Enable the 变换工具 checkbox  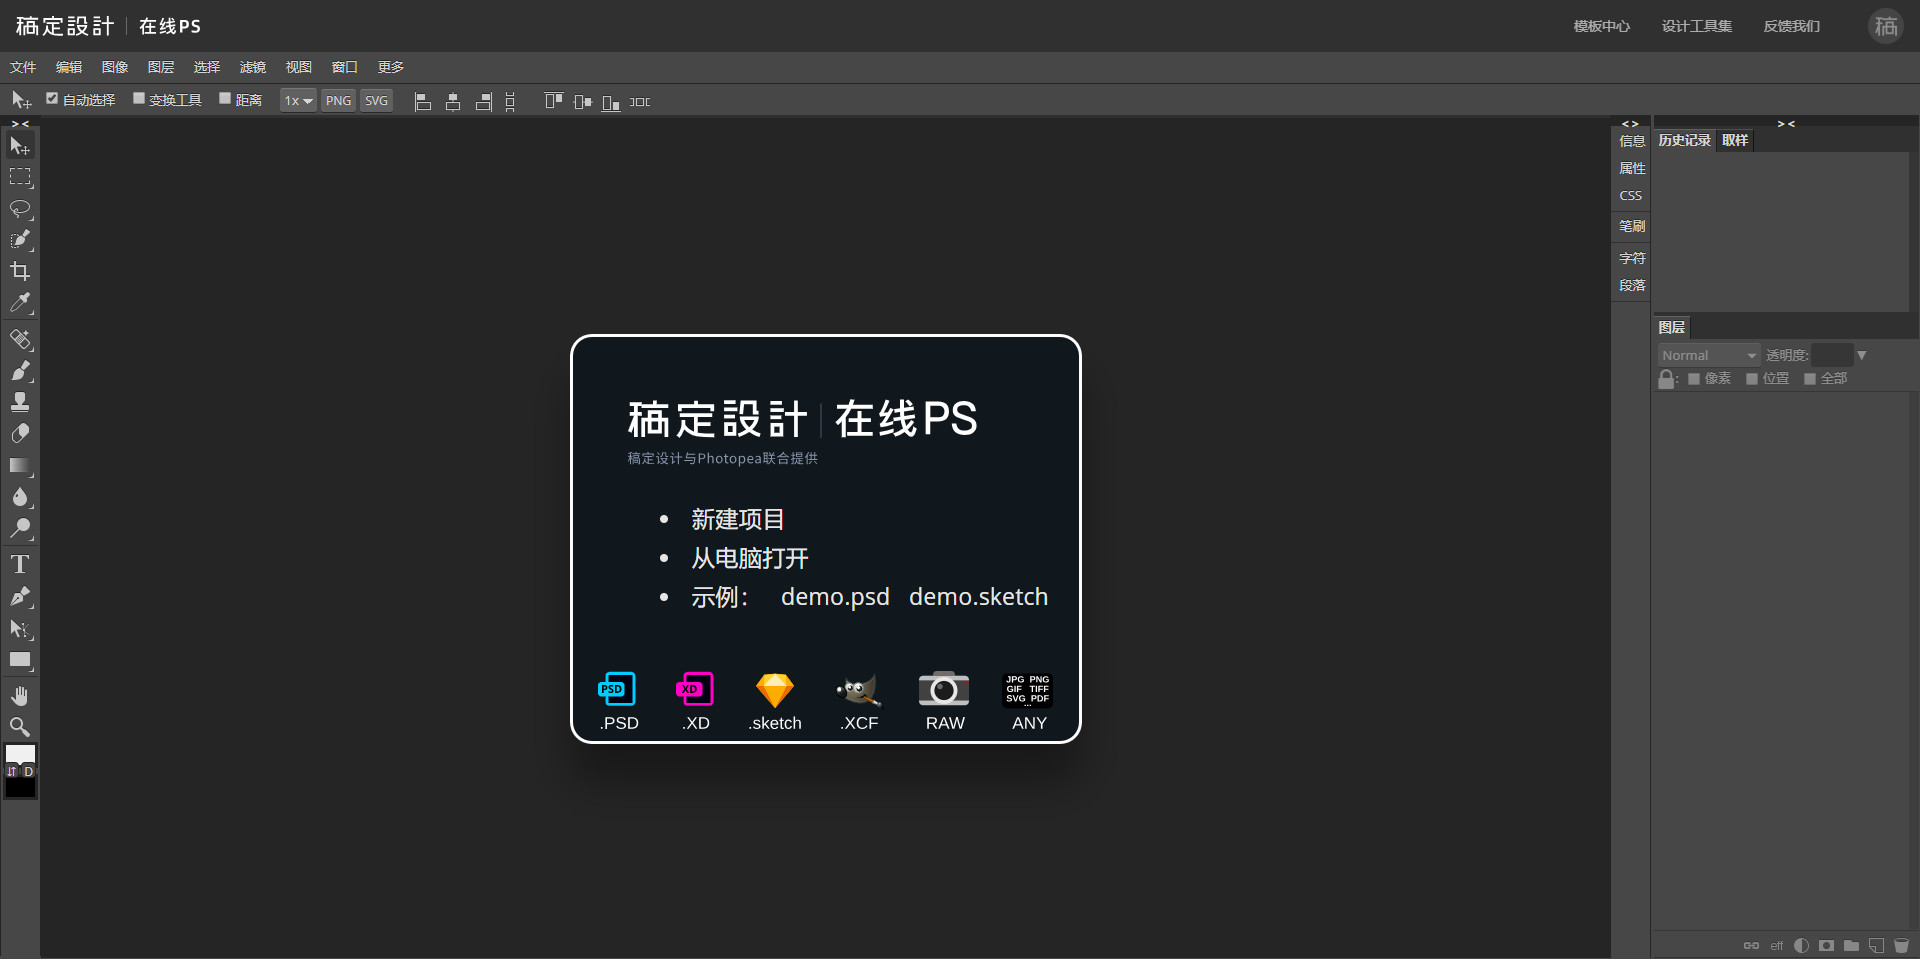click(139, 99)
